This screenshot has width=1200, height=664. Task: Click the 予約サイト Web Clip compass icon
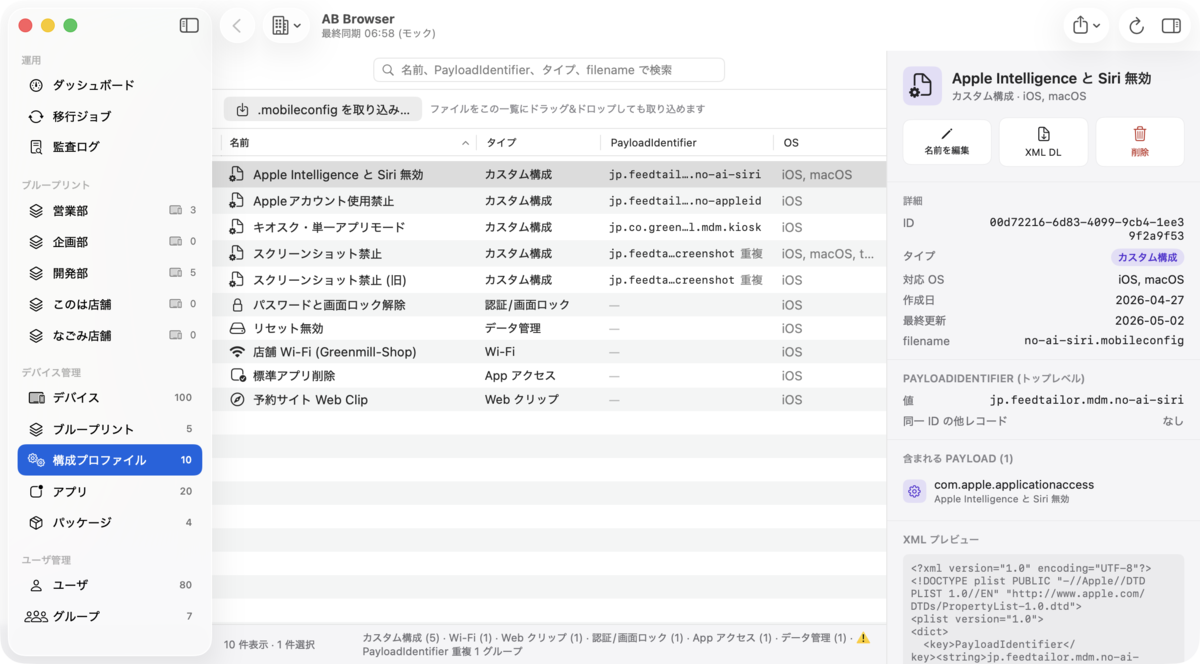point(237,399)
